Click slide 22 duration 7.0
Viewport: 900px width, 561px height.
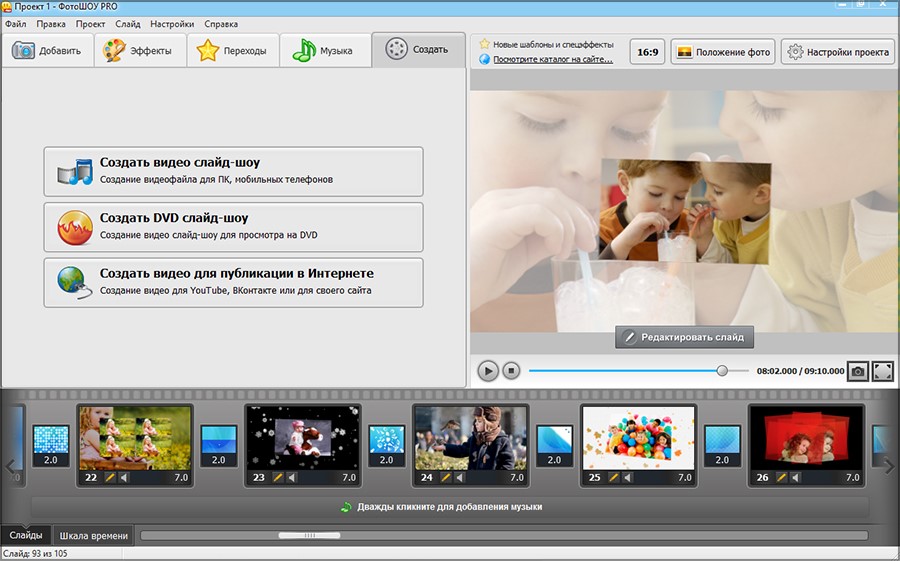(x=181, y=477)
